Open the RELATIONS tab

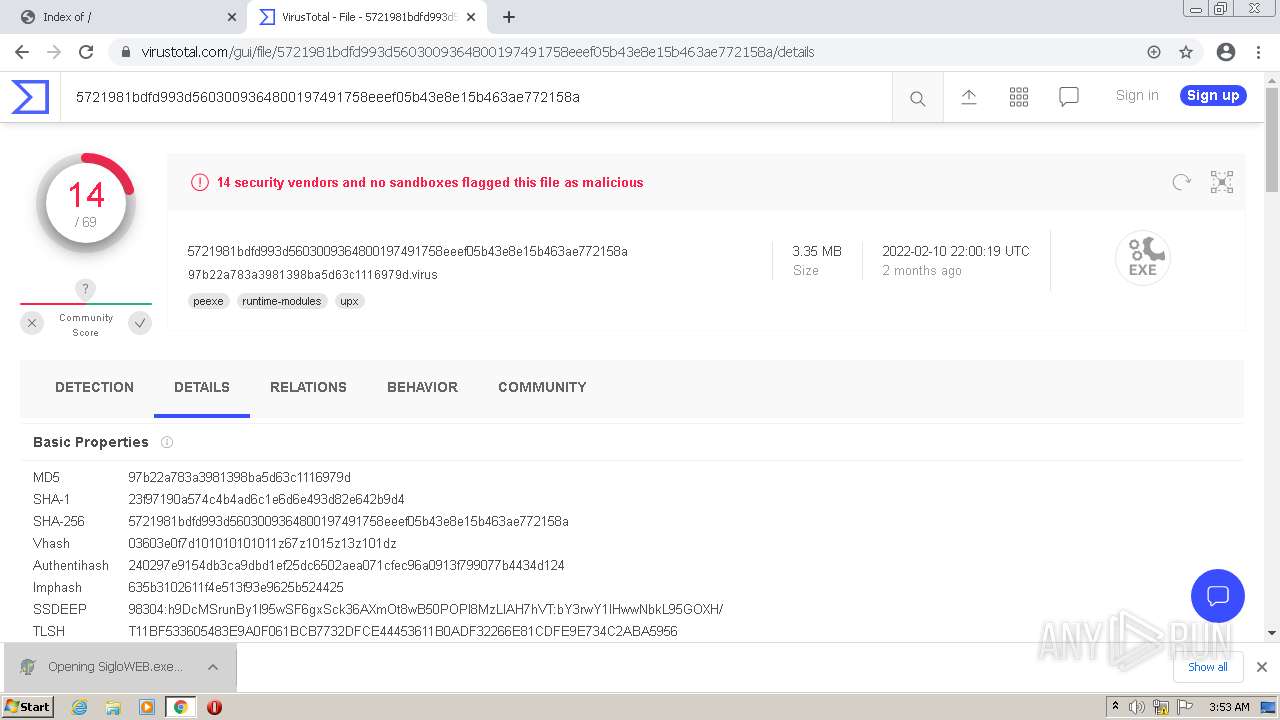[308, 387]
